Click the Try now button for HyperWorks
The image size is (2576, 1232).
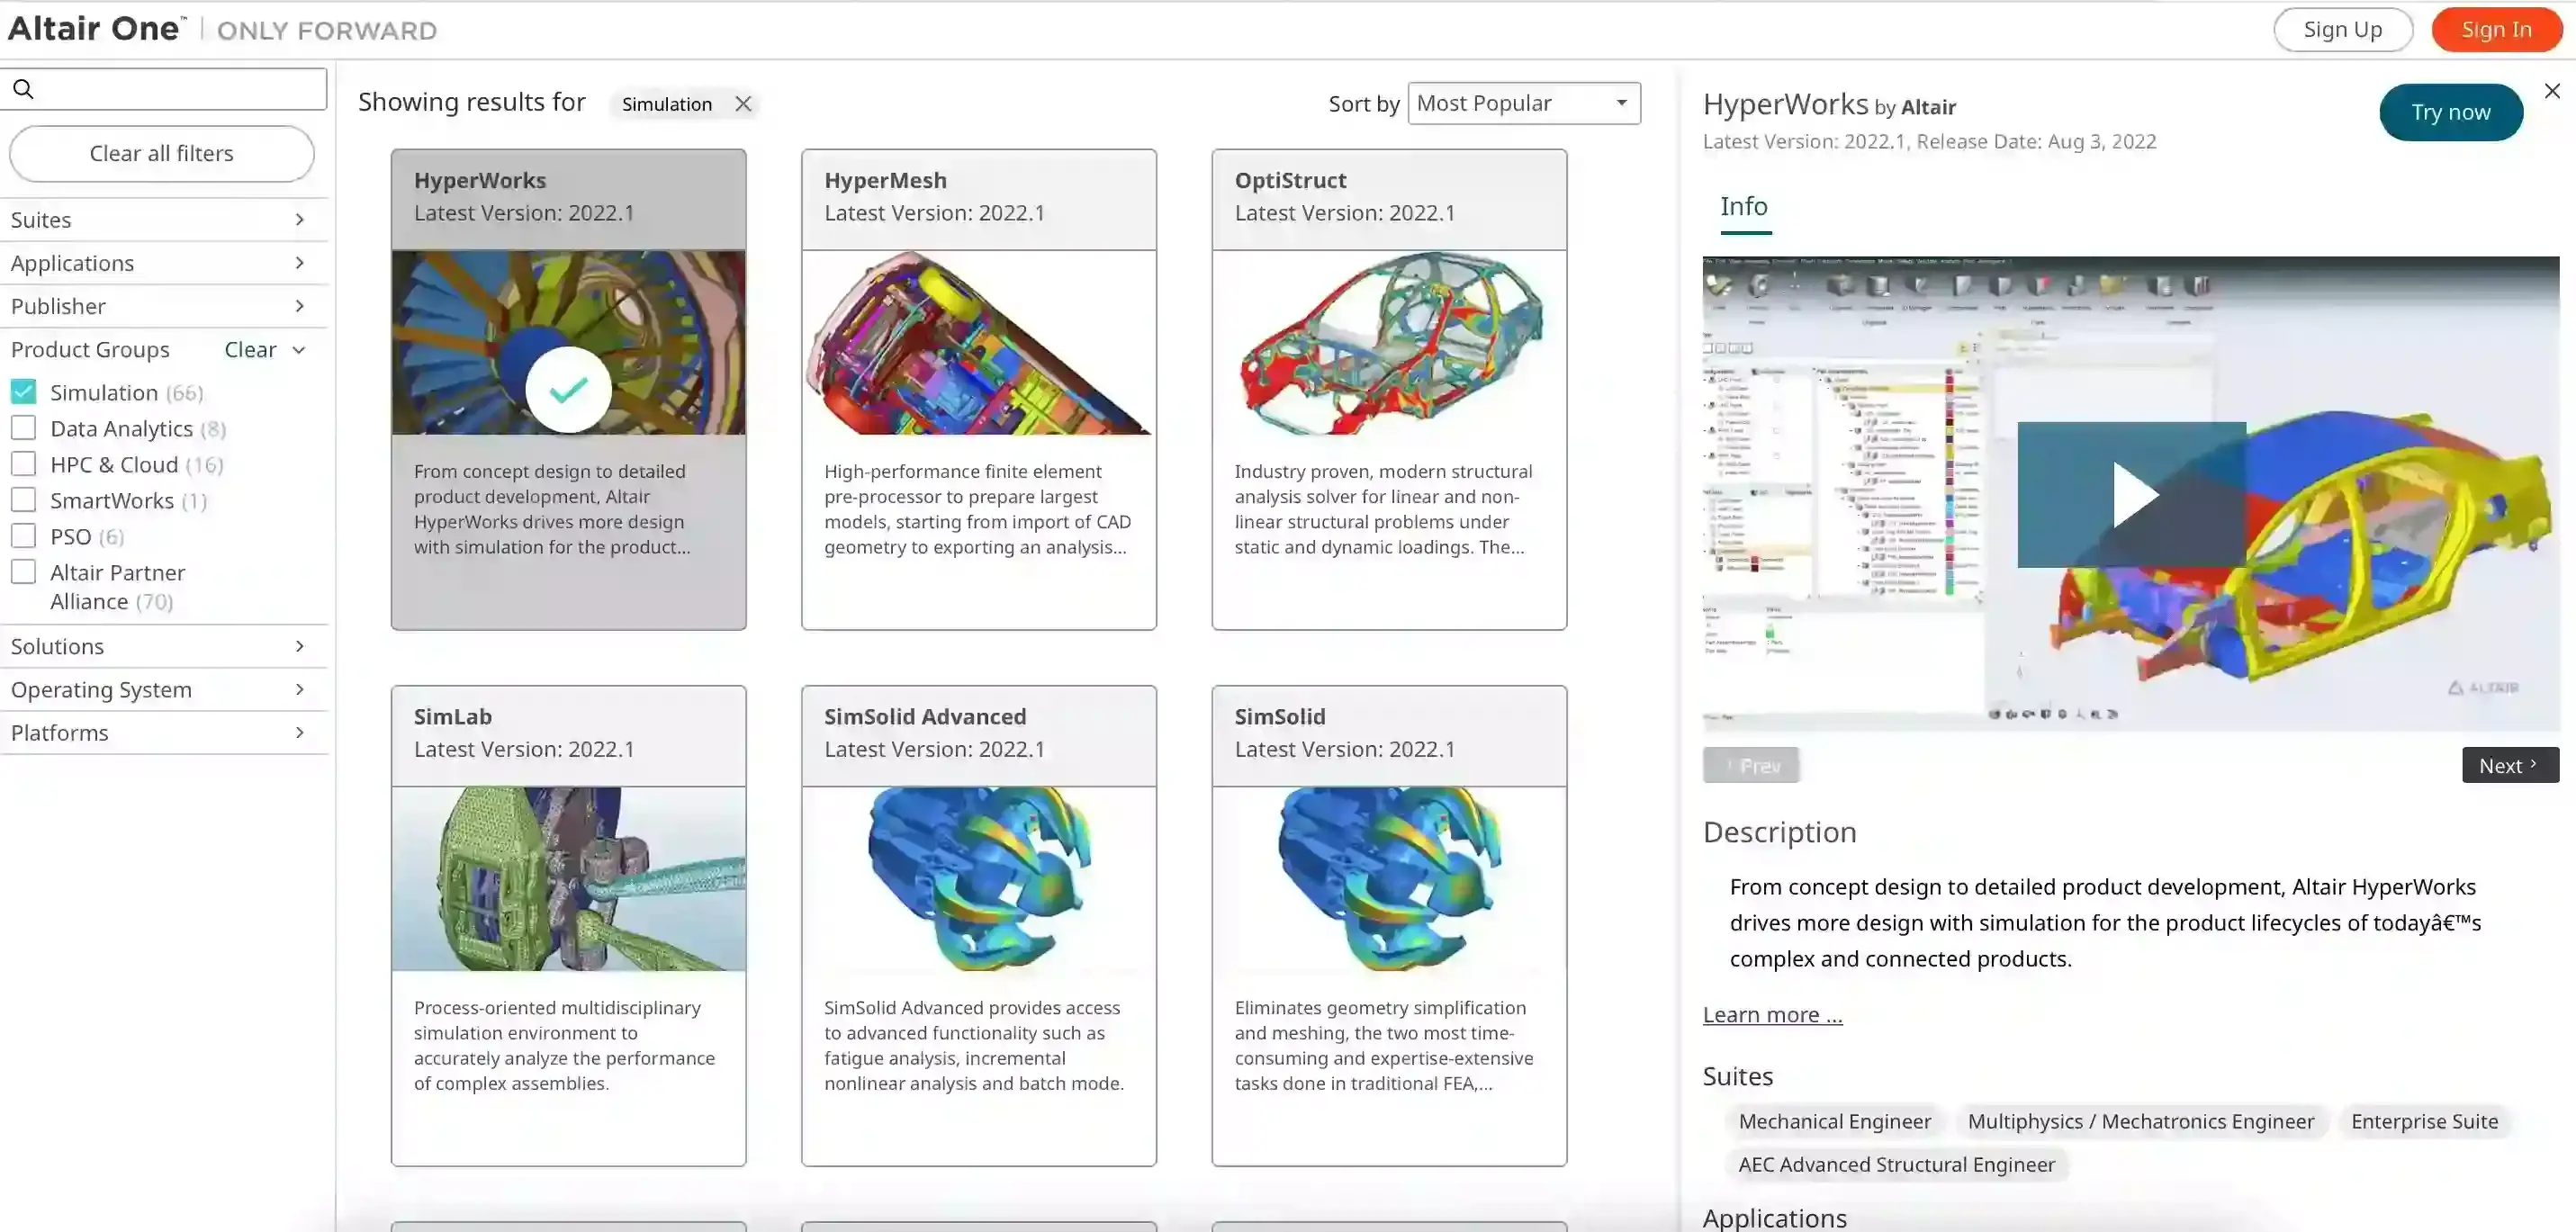2449,112
